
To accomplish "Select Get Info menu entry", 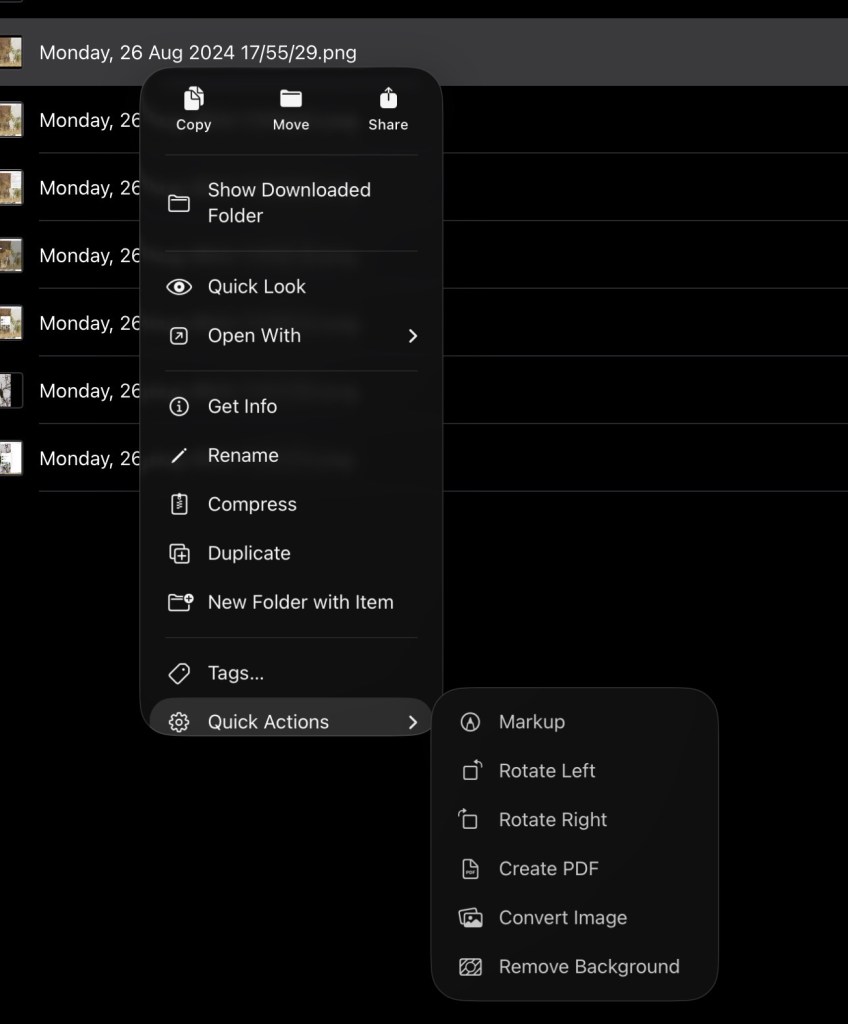I will click(242, 407).
